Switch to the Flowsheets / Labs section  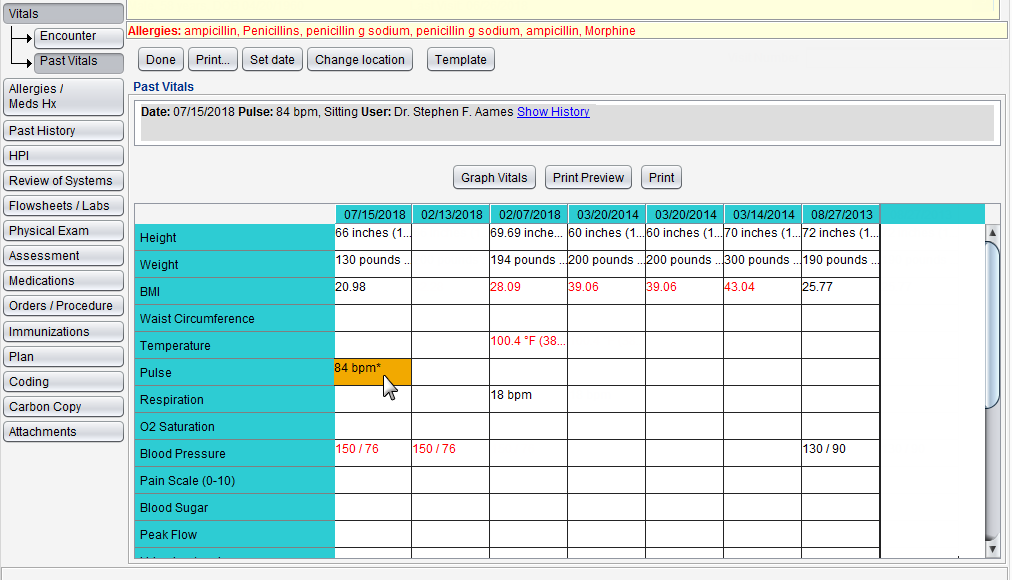tap(63, 206)
